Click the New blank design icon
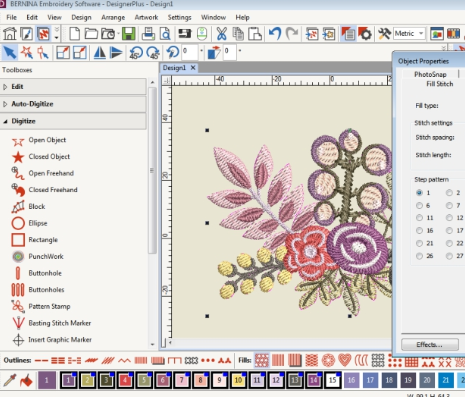This screenshot has width=465, height=397. [x=74, y=34]
